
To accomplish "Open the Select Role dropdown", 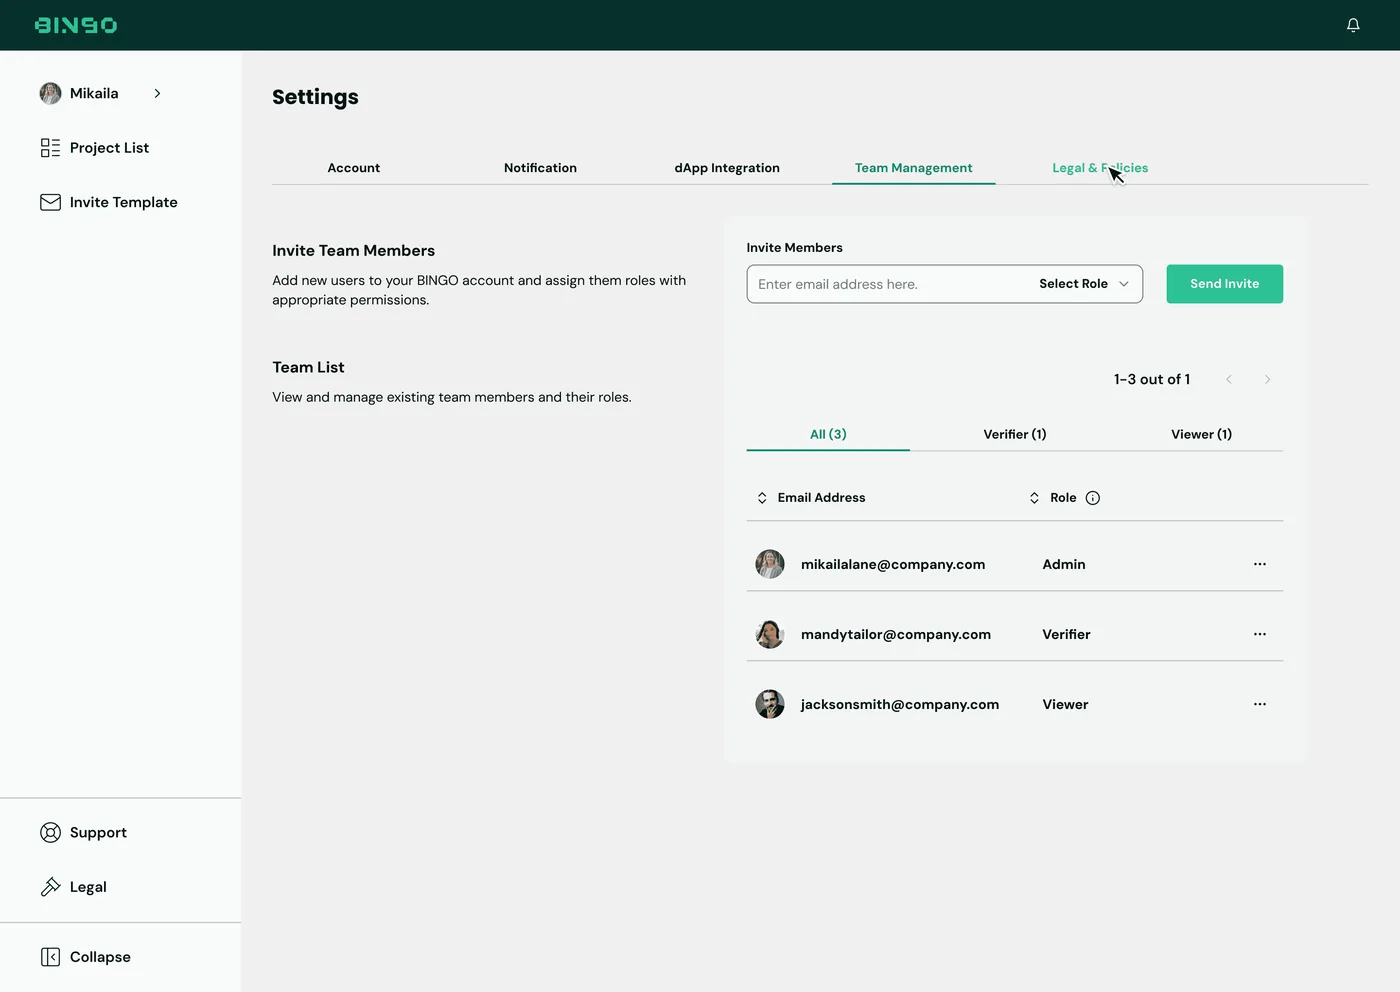I will (x=1084, y=284).
